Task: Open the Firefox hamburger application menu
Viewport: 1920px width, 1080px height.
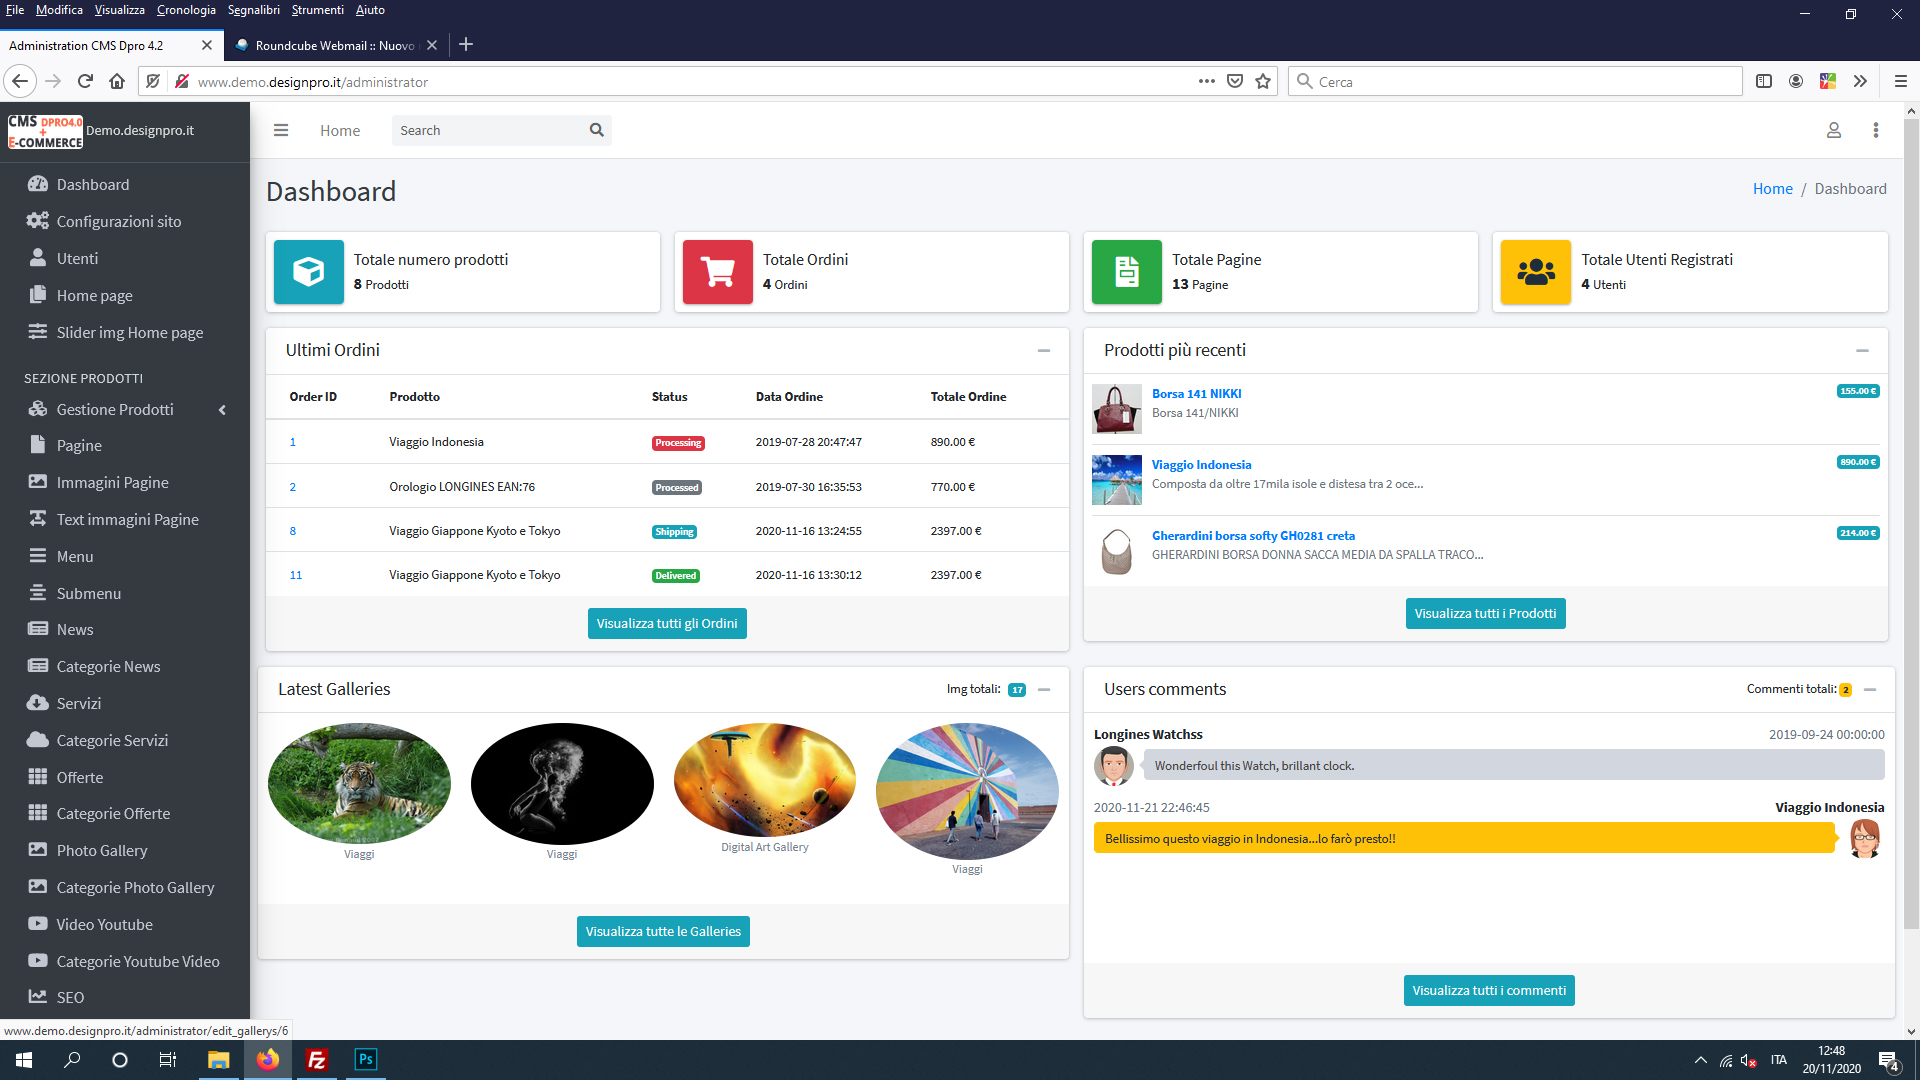Action: (1901, 82)
